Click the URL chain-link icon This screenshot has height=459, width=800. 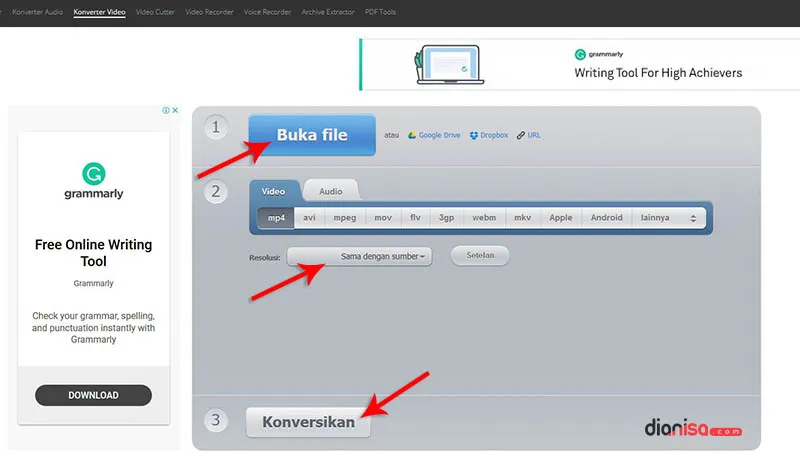tap(520, 135)
